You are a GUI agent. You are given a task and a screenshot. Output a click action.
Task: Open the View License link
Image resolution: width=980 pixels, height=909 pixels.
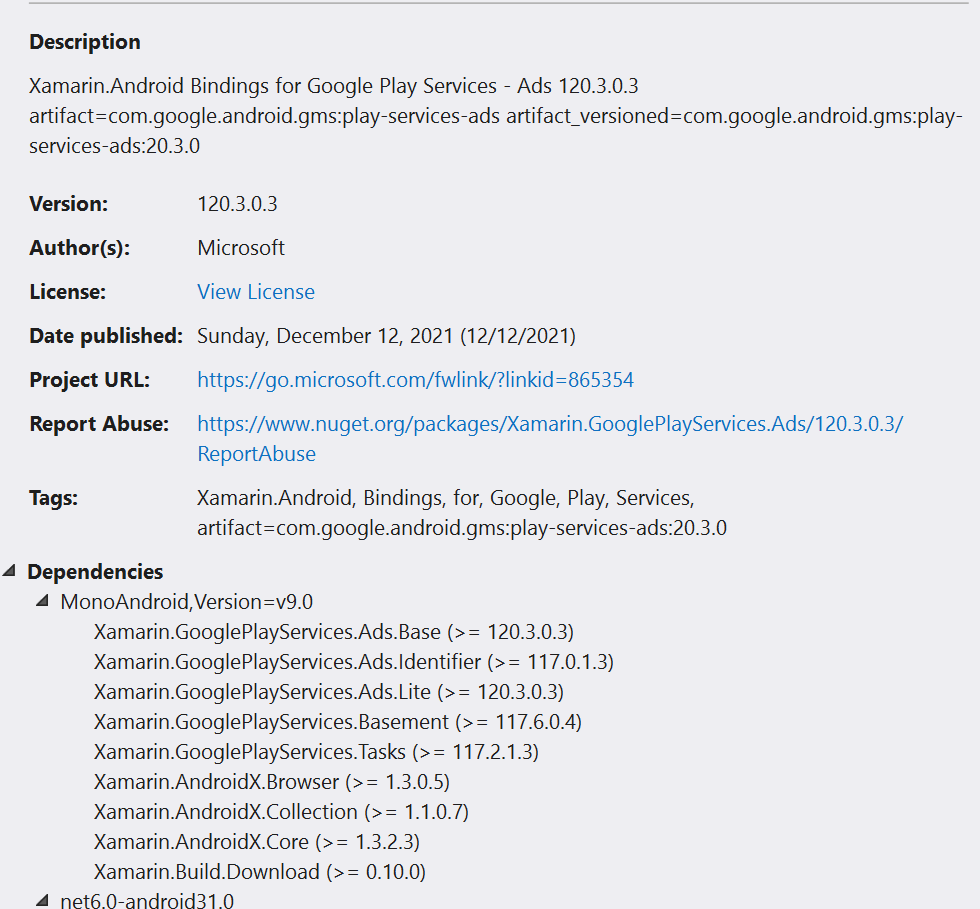point(256,291)
